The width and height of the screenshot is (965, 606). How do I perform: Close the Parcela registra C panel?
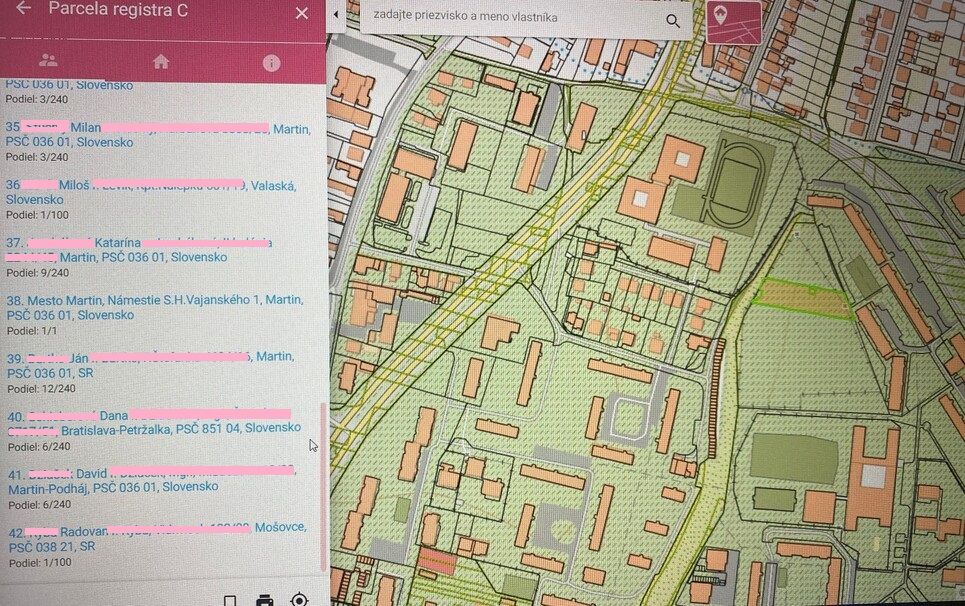point(302,13)
